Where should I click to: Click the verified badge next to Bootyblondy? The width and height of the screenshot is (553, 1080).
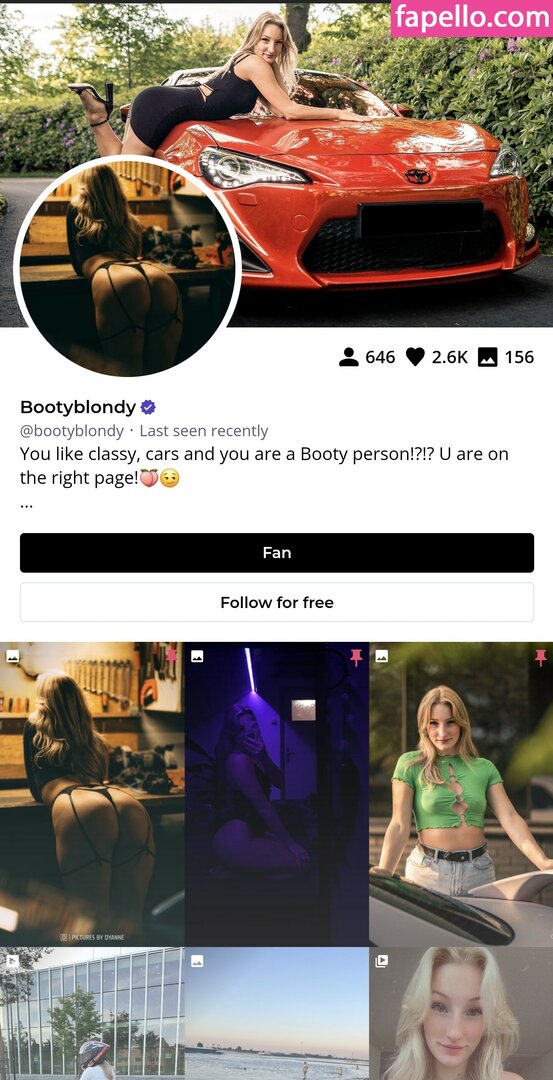click(x=148, y=407)
